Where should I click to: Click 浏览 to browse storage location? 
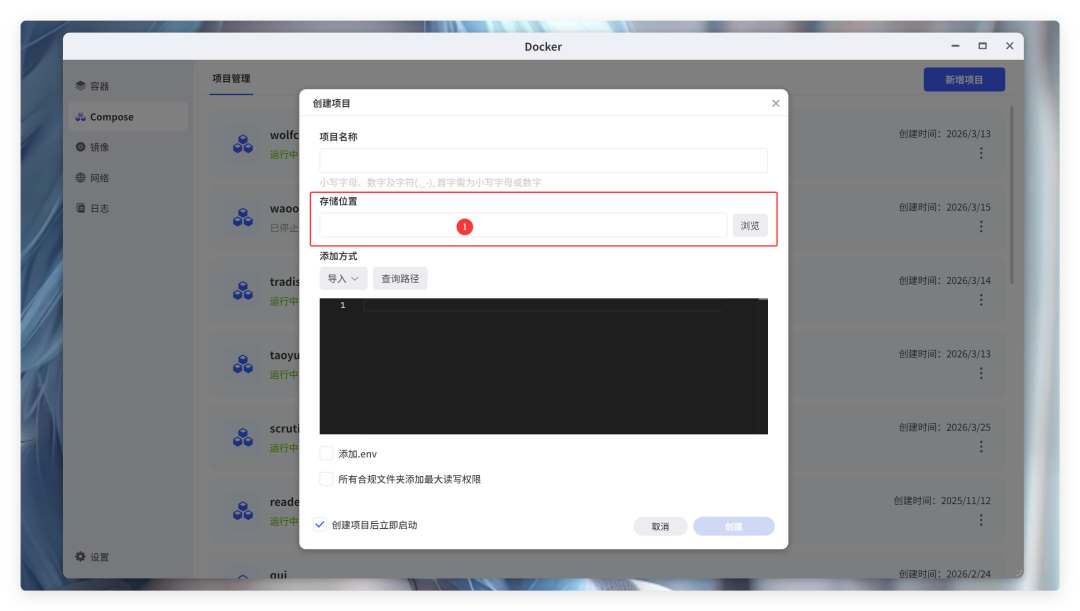(x=749, y=225)
